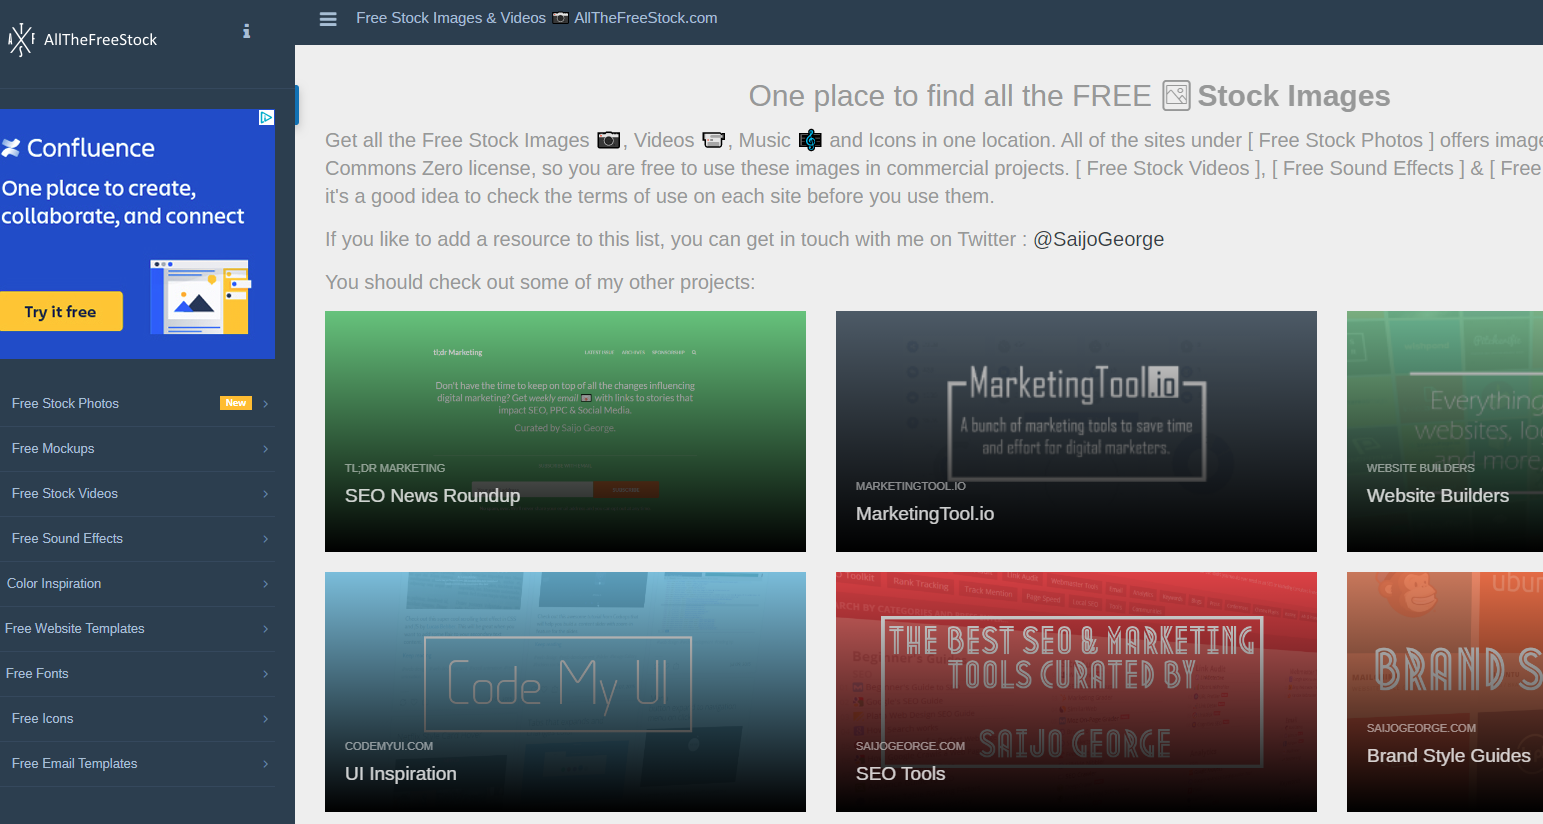Click the Confluence ad illustration image
1543x824 pixels.
click(x=200, y=297)
